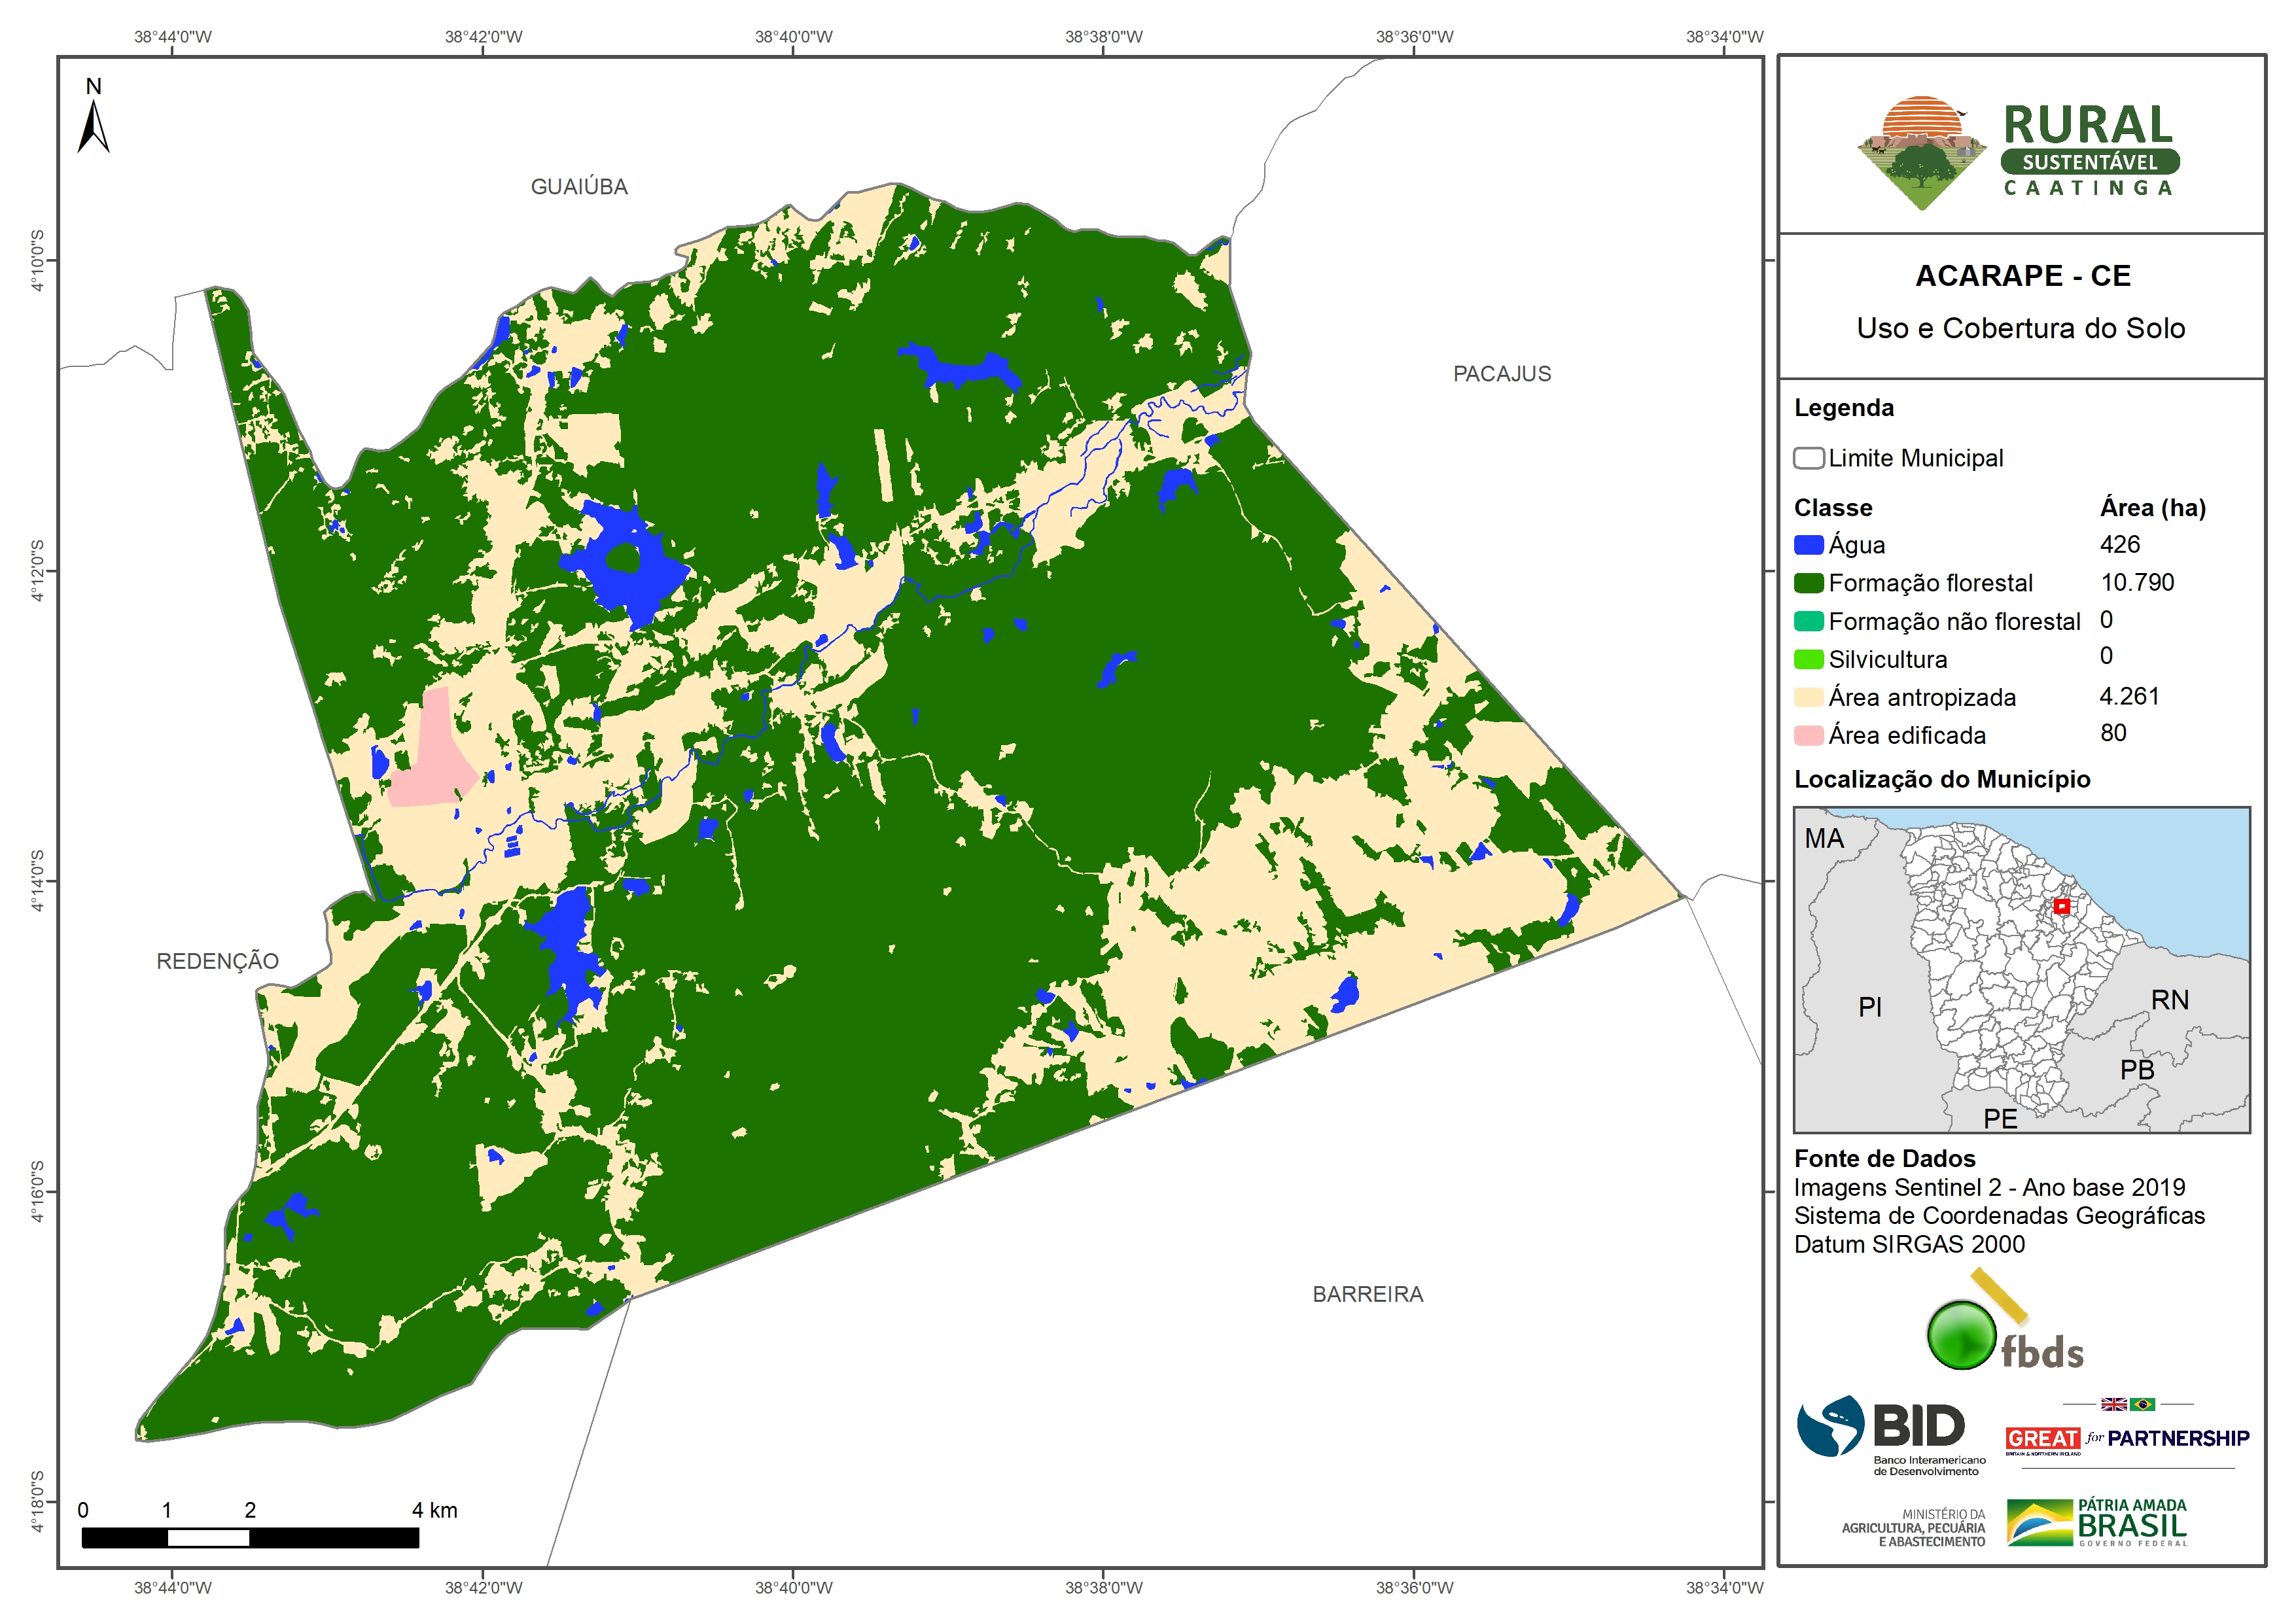Click the Água blue legend swatch
This screenshot has width=2296, height=1623.
coord(1808,545)
